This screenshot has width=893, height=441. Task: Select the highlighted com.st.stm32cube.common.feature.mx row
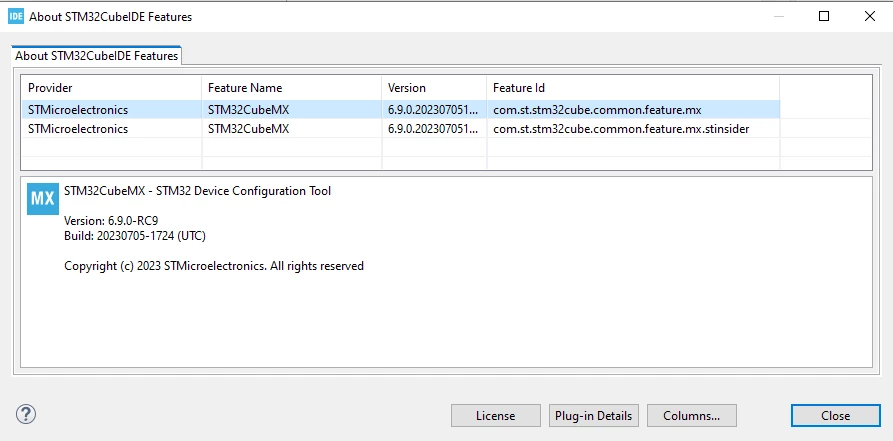pos(400,109)
